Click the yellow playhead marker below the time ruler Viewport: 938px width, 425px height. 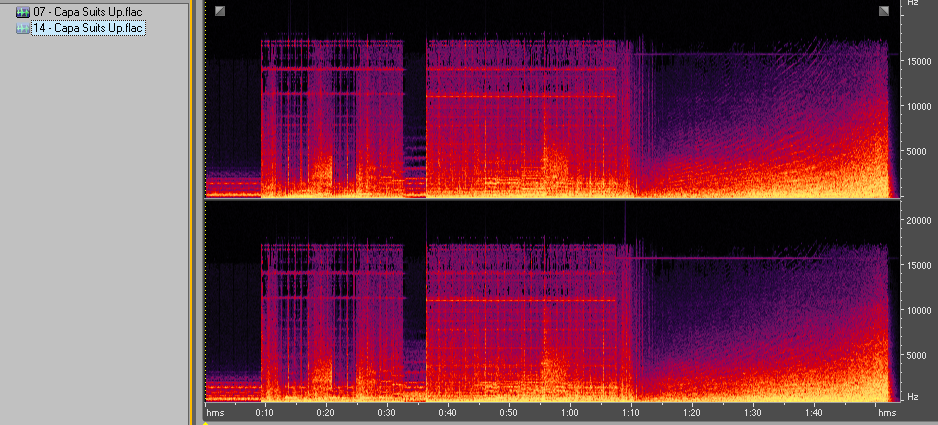click(205, 423)
